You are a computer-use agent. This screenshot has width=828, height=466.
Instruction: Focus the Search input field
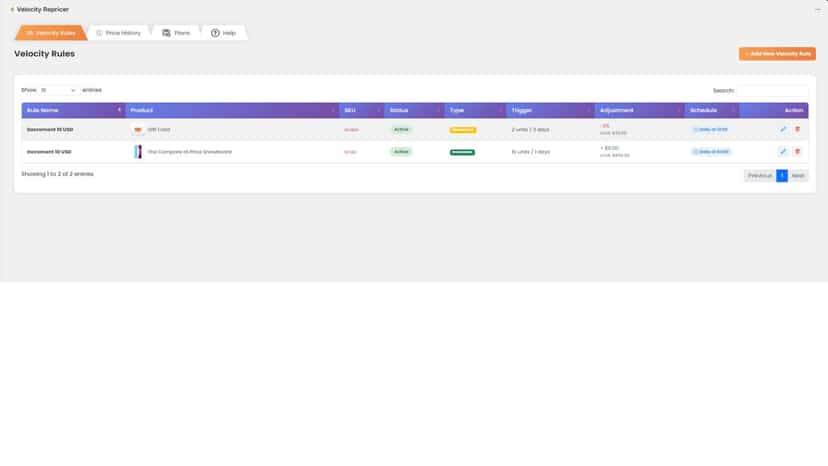[773, 90]
